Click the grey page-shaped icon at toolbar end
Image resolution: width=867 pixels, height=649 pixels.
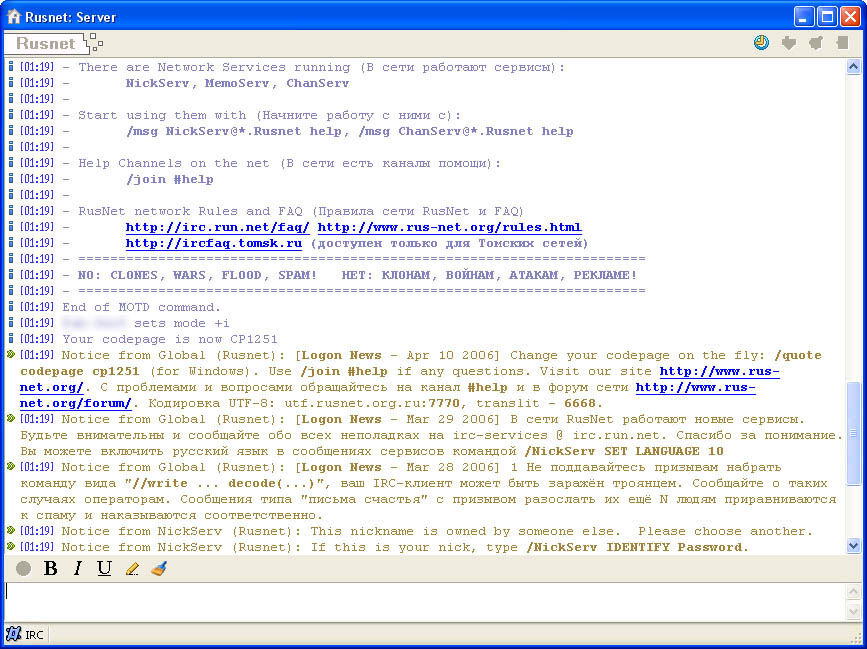(842, 43)
